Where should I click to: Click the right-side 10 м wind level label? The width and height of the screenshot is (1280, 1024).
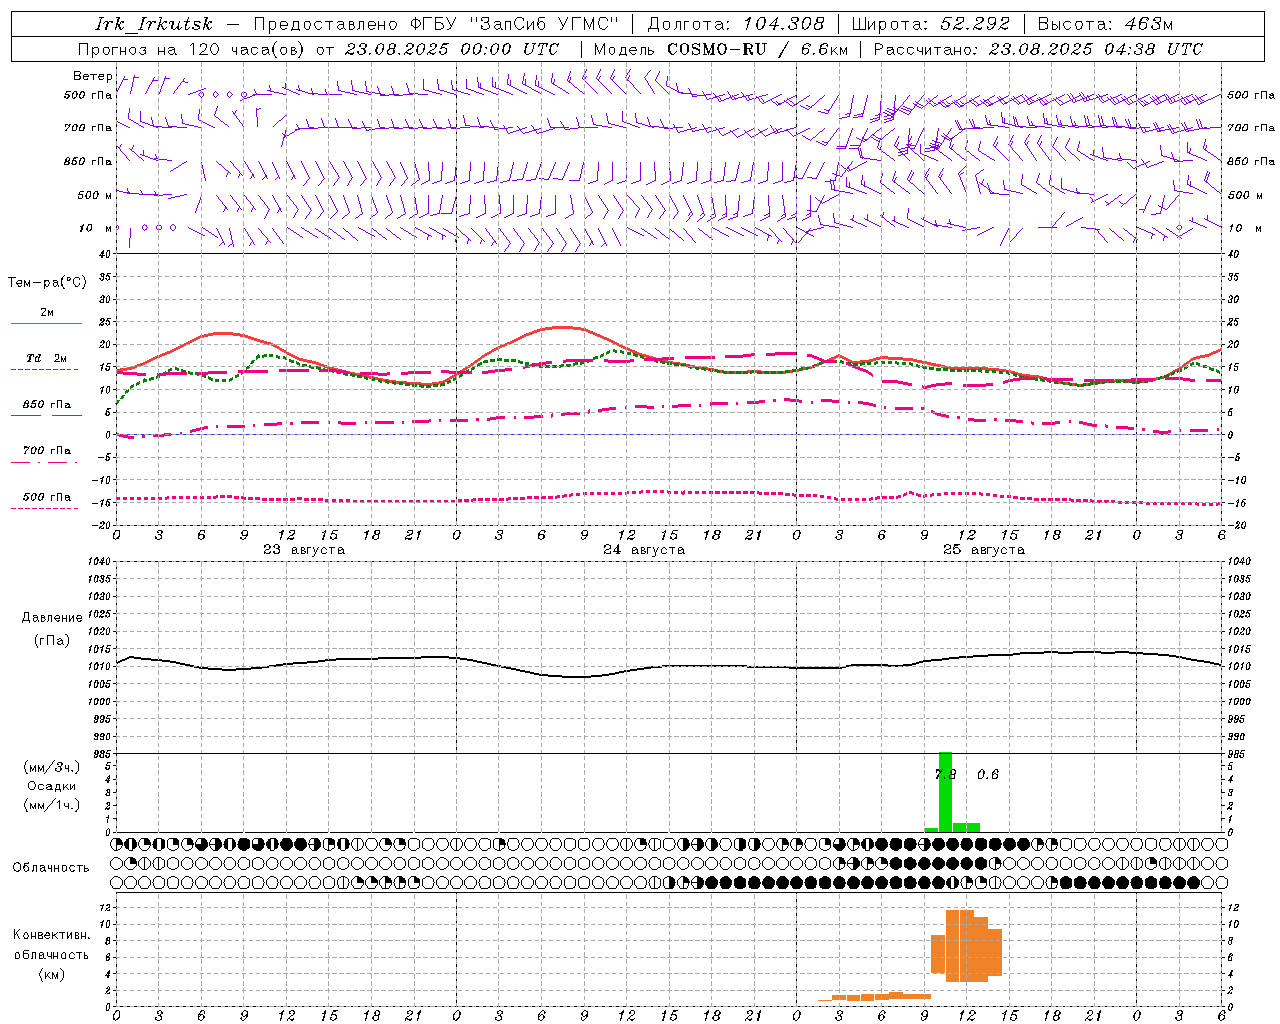click(x=1244, y=228)
